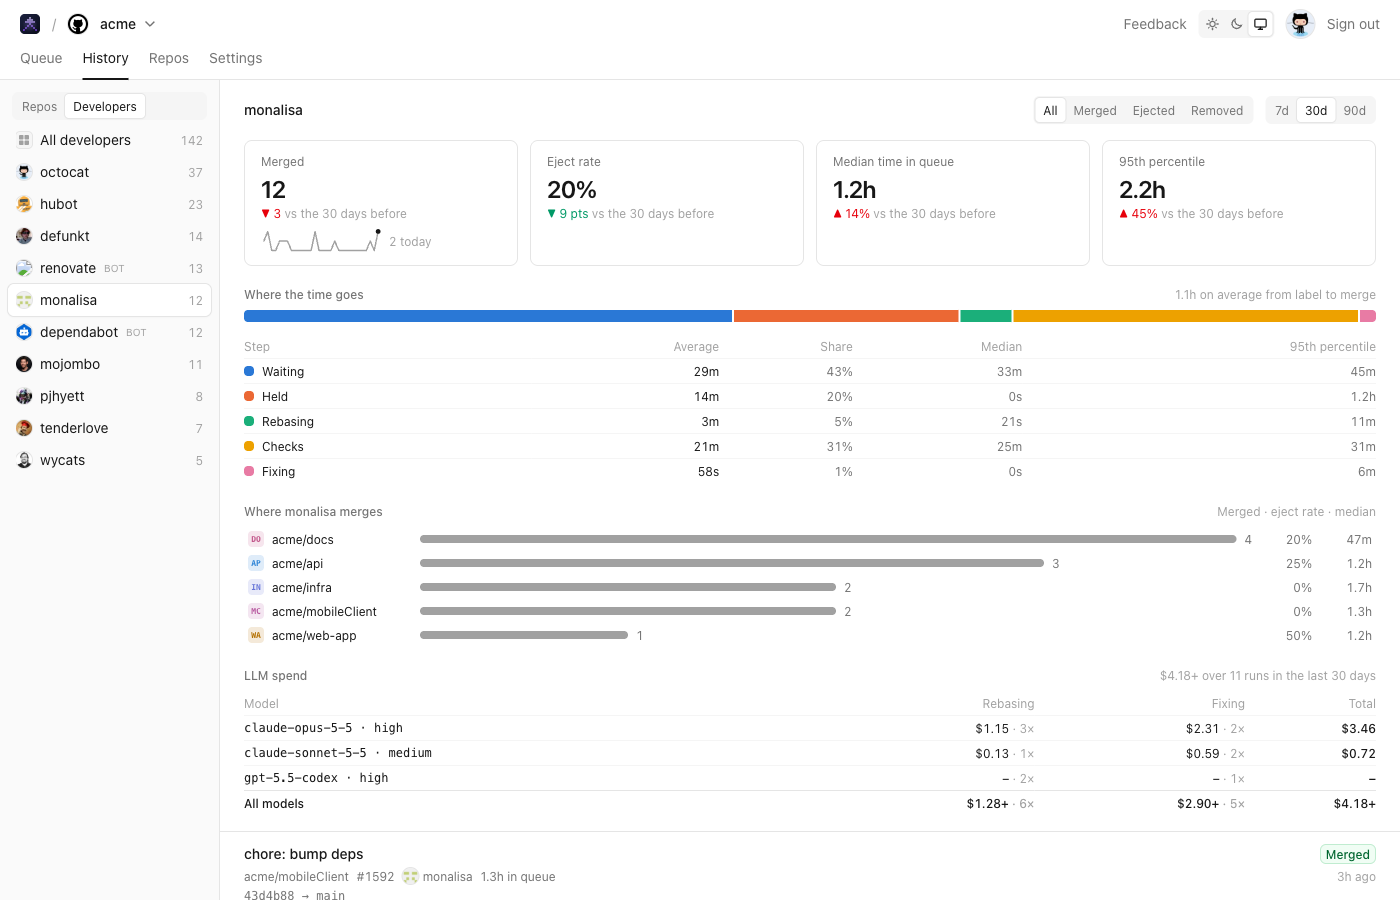Click wycats's avatar in developer list
Viewport: 1400px width, 900px height.
pos(24,460)
